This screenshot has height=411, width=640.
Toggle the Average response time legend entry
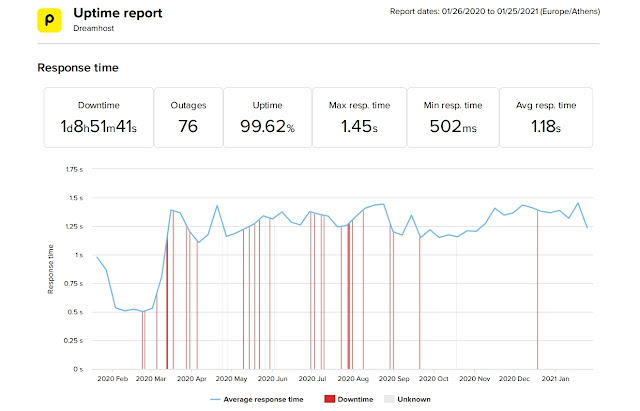point(257,399)
